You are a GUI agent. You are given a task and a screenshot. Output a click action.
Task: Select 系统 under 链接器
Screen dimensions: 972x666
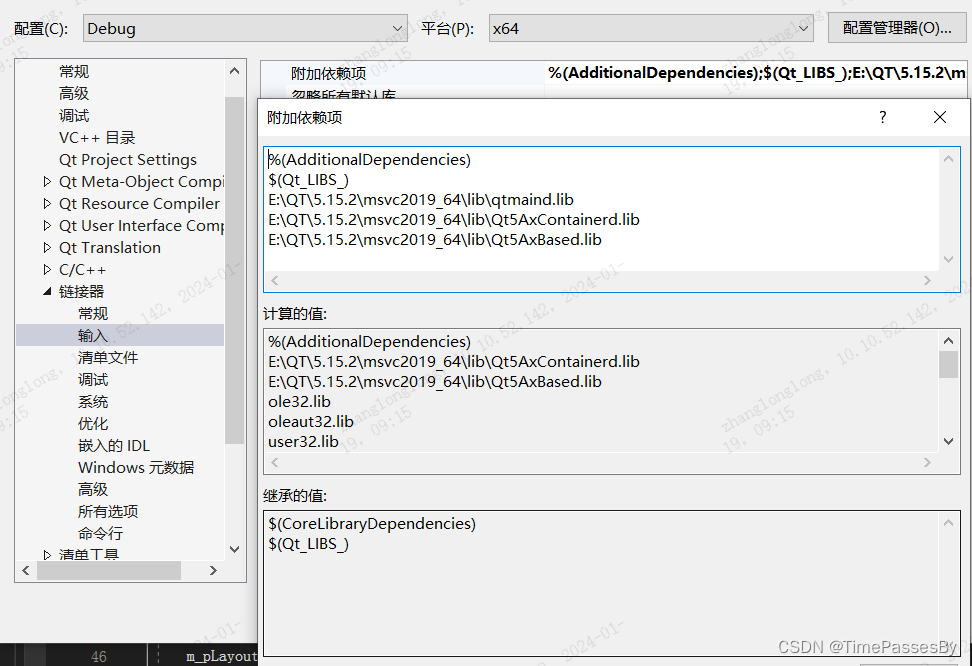(x=92, y=401)
